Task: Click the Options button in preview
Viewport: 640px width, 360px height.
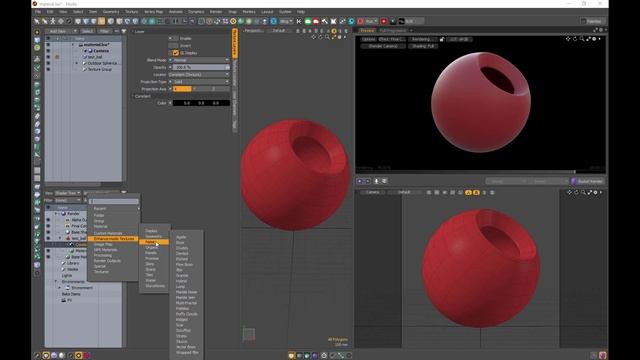Action: [368, 39]
